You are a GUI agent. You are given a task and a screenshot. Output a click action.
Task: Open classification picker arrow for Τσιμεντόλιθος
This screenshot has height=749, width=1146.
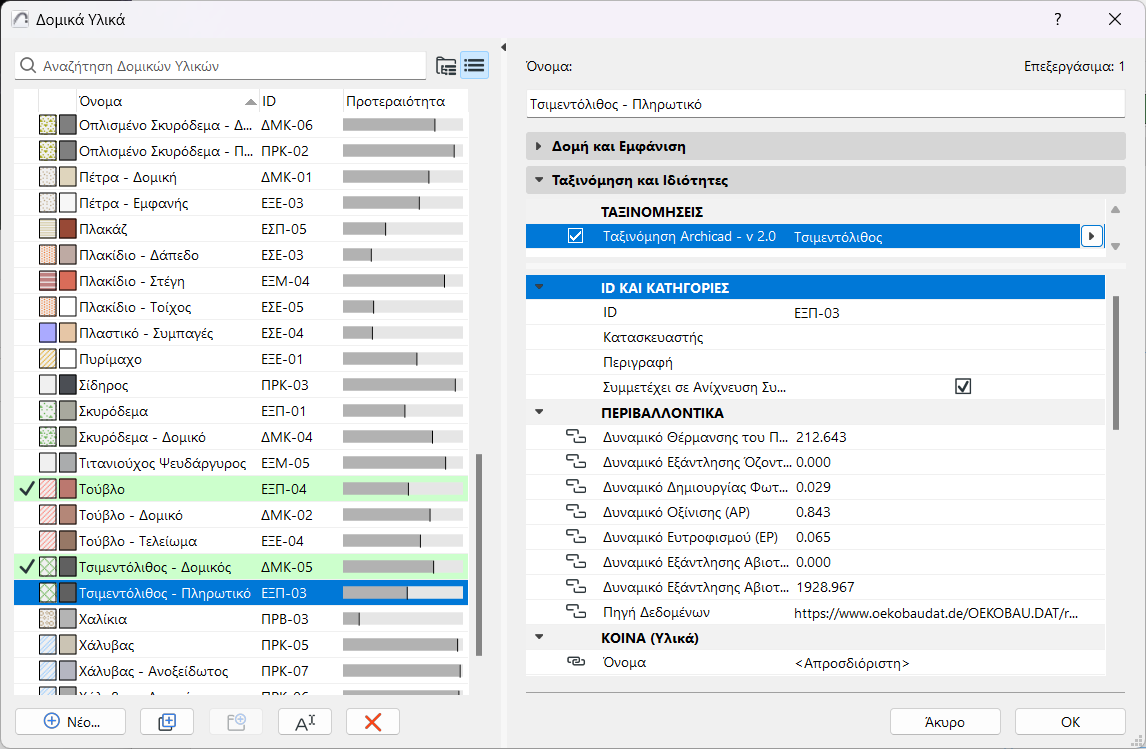coord(1091,237)
